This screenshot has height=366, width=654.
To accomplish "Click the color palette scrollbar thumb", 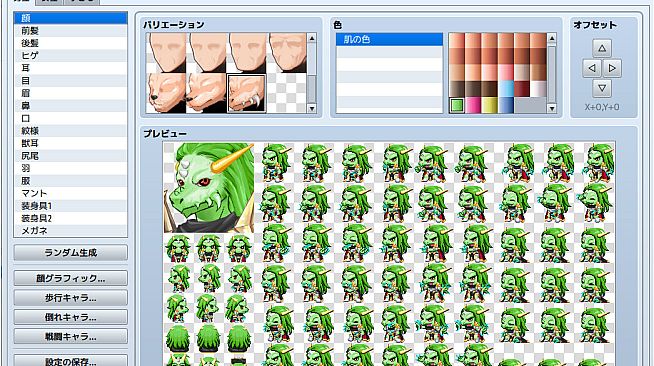I will (x=552, y=74).
